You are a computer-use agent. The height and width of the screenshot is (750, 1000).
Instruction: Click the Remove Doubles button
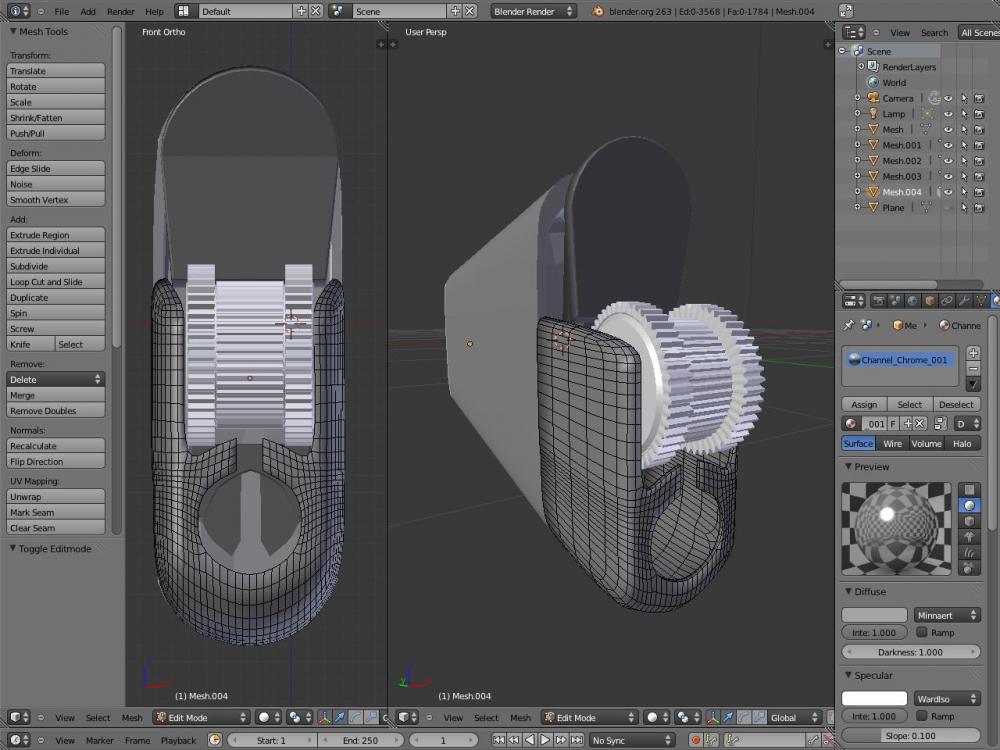click(x=56, y=411)
